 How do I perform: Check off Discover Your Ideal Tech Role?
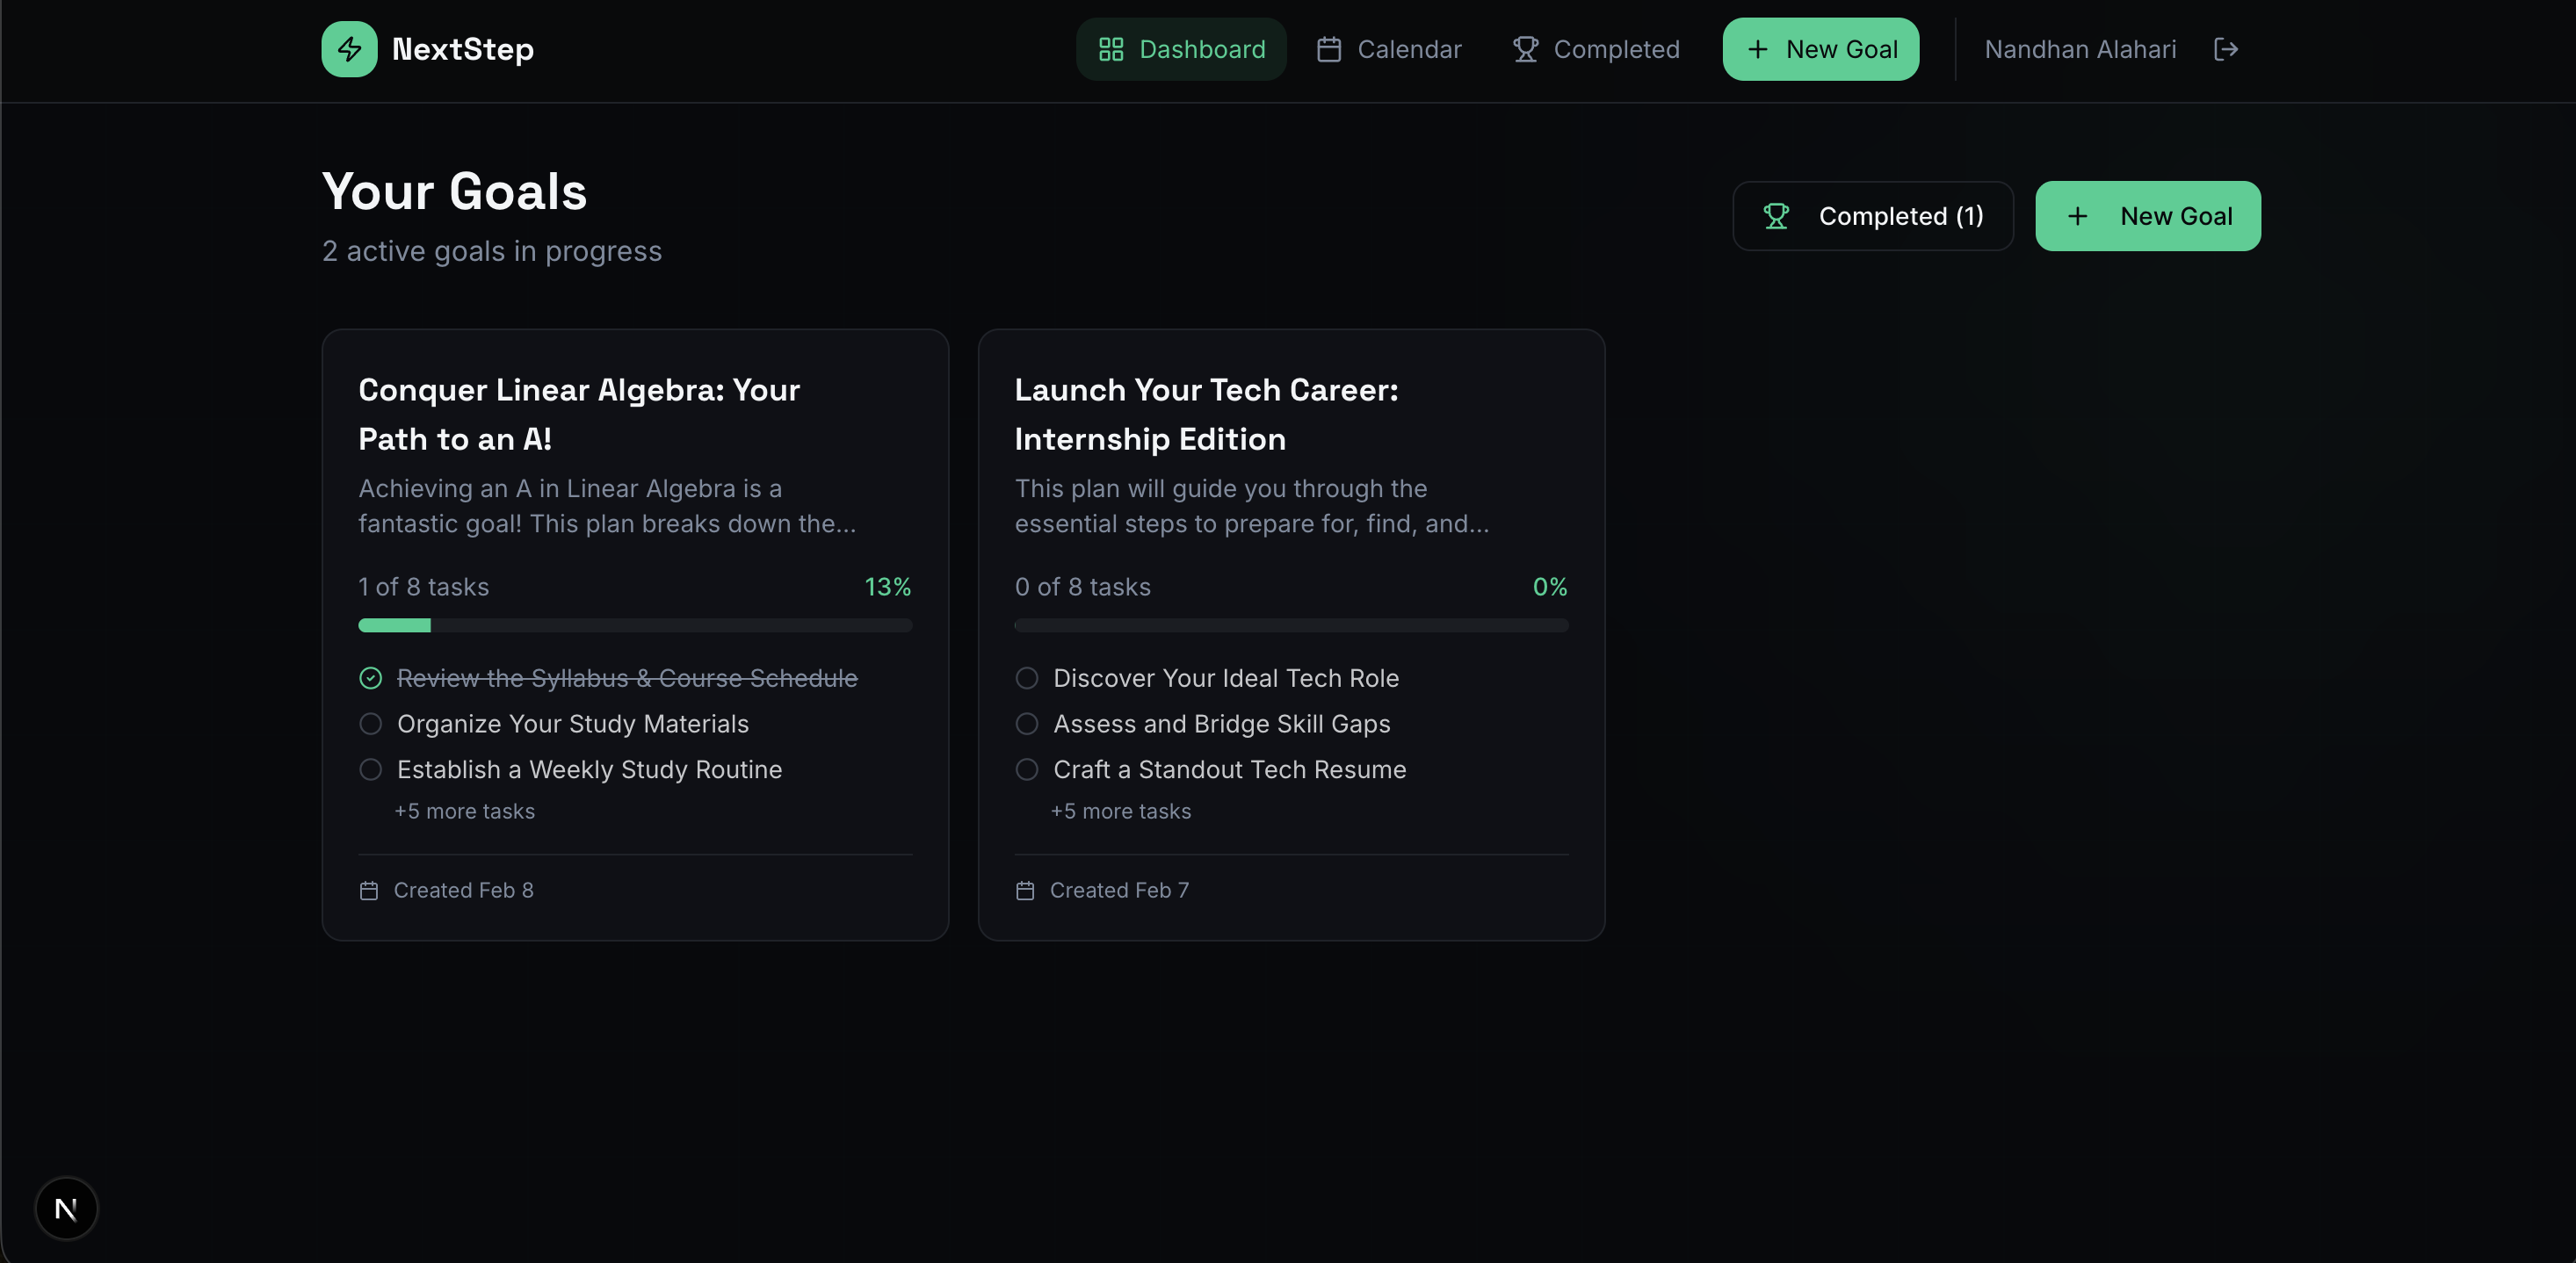pyautogui.click(x=1027, y=678)
